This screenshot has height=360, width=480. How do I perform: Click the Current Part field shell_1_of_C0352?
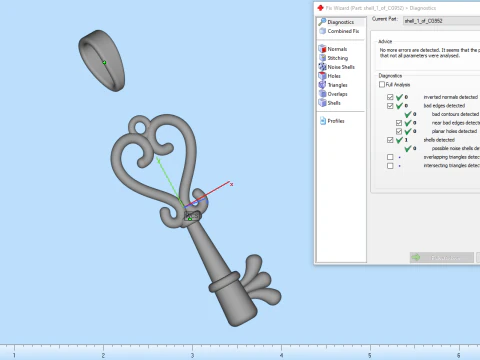[x=441, y=21]
